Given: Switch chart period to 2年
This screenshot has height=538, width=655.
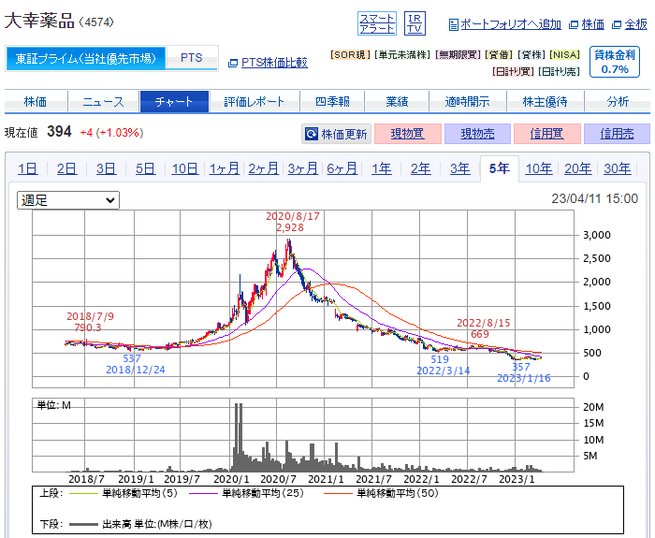Looking at the screenshot, I should (x=421, y=169).
